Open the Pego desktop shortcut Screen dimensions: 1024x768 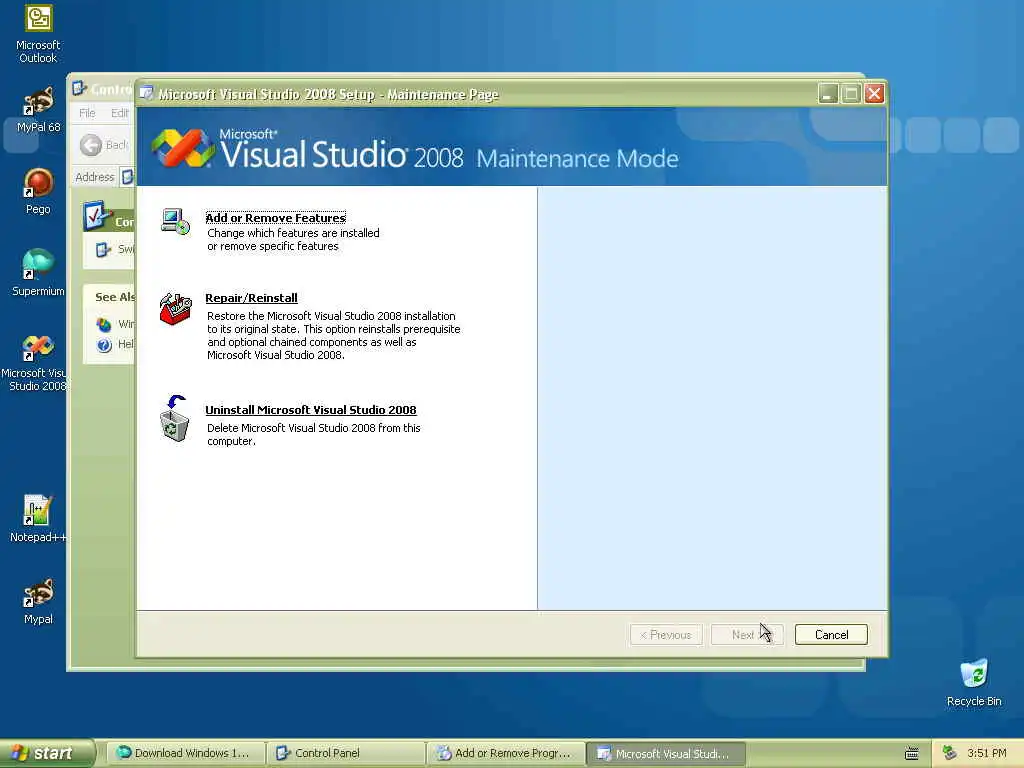38,191
